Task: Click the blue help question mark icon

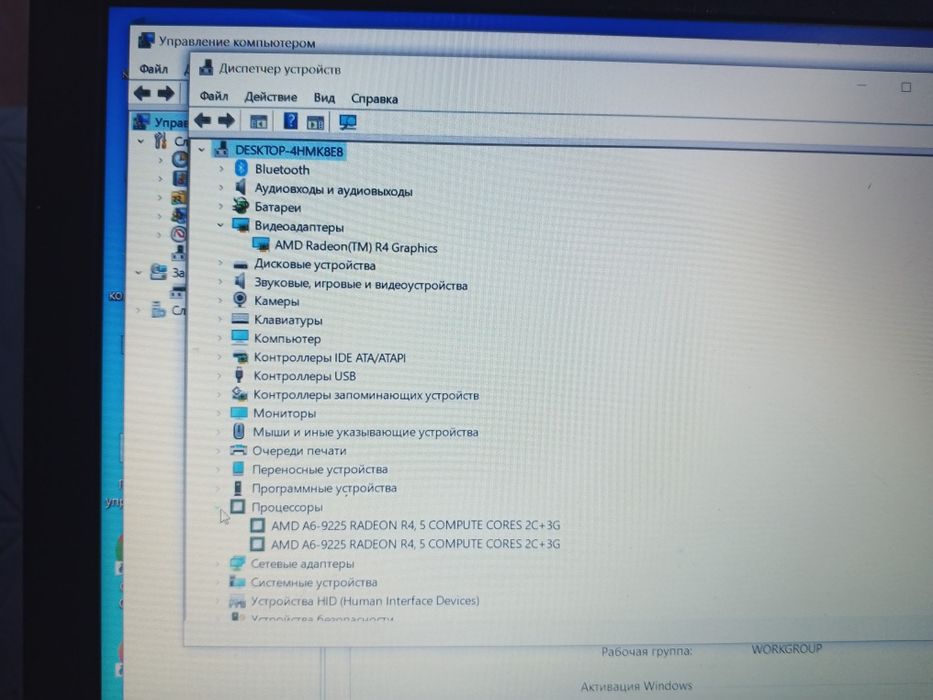Action: click(290, 121)
